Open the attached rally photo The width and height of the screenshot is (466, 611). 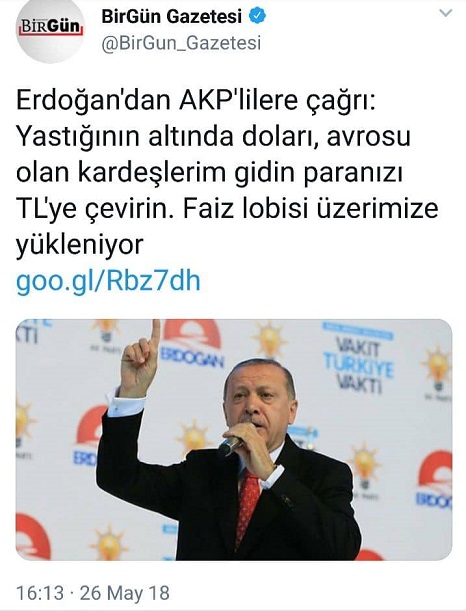[x=234, y=440]
